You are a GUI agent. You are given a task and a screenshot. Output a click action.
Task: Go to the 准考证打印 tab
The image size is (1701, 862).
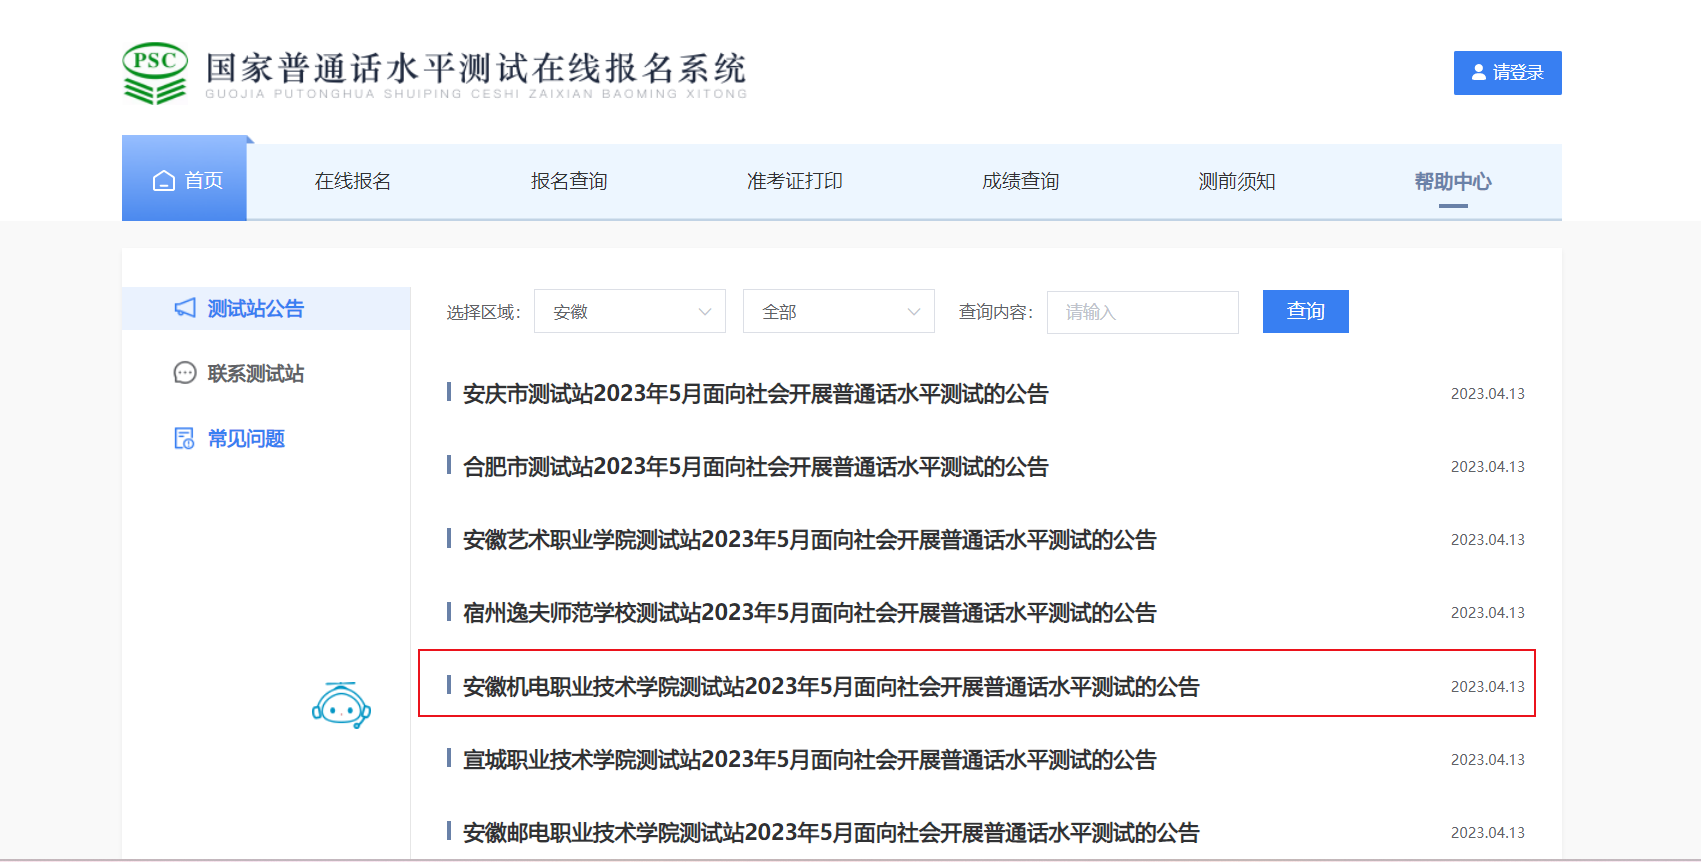(794, 181)
